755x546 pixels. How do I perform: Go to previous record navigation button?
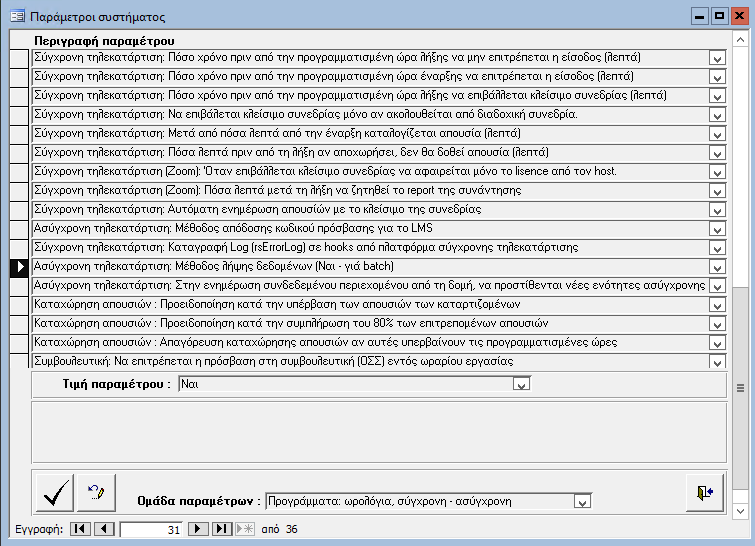[104, 528]
